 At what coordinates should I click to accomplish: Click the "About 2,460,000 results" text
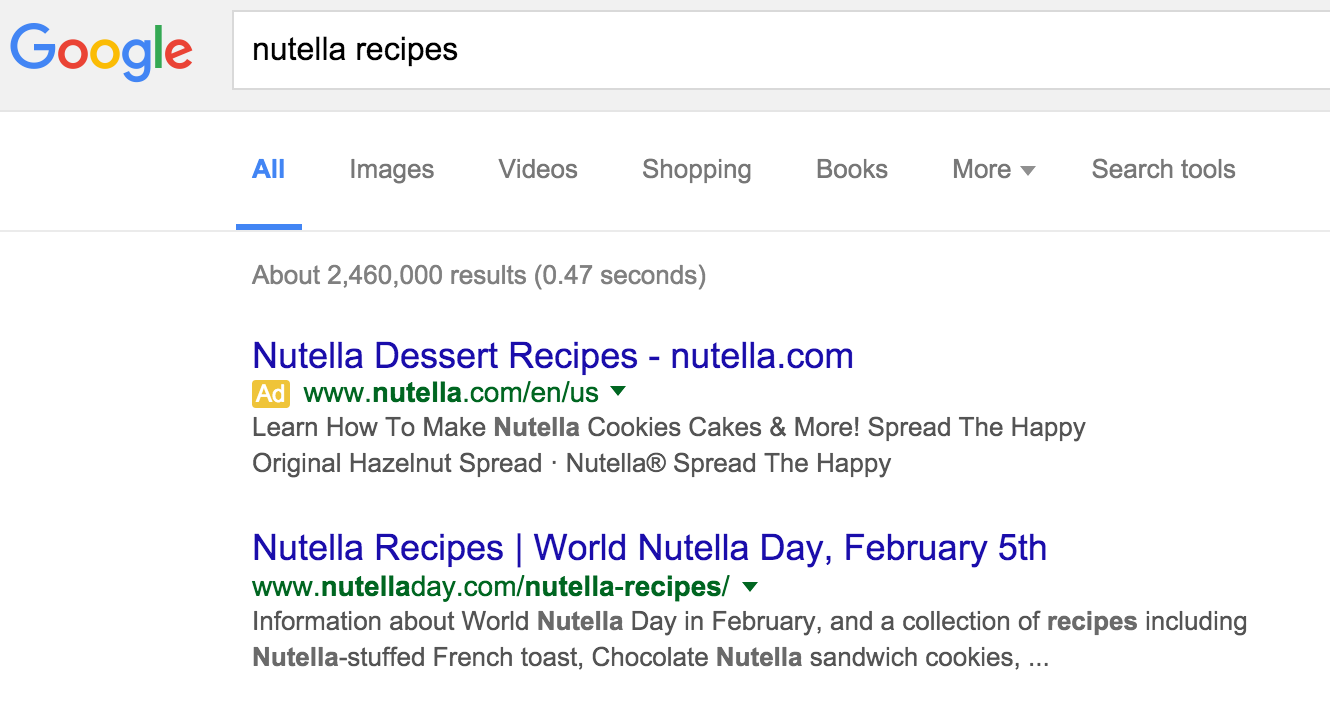tap(478, 275)
